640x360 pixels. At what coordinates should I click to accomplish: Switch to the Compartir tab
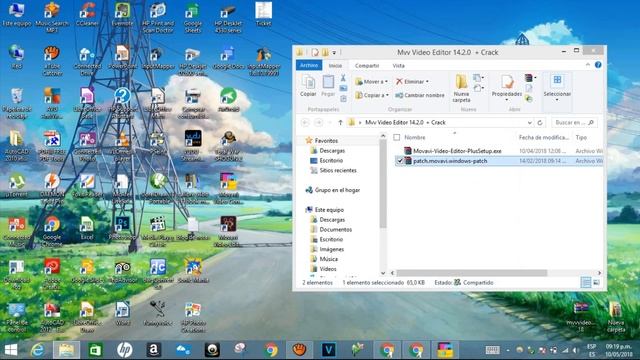(x=367, y=65)
